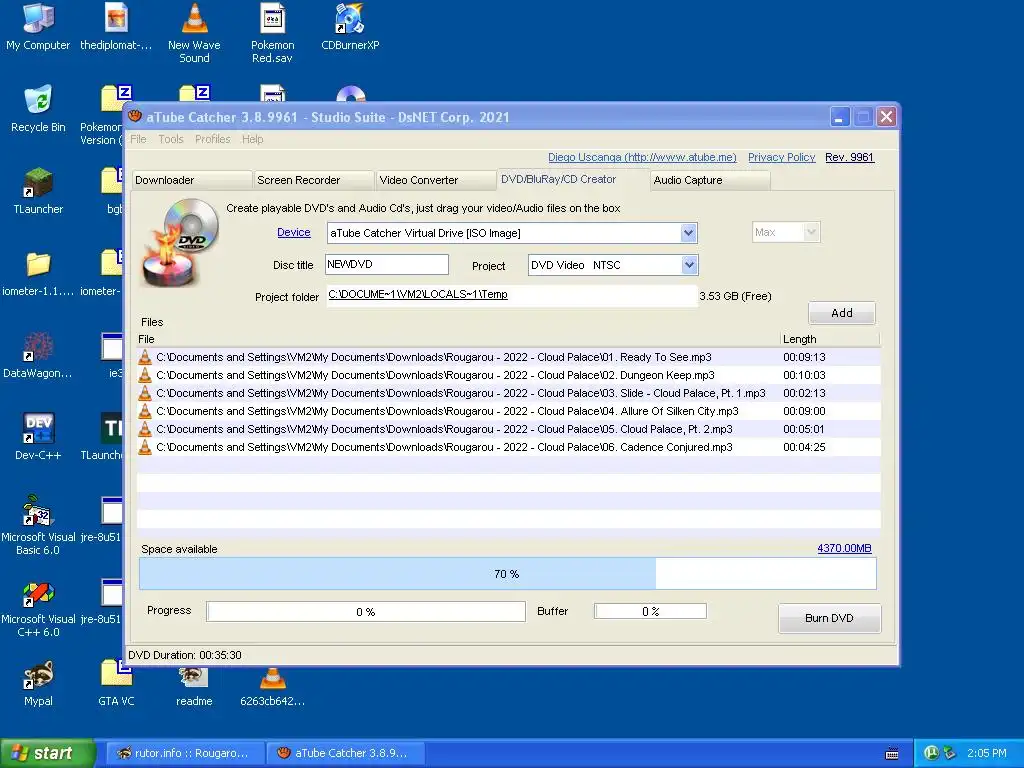
Task: Click the keyboard icon in the taskbar
Action: click(892, 754)
